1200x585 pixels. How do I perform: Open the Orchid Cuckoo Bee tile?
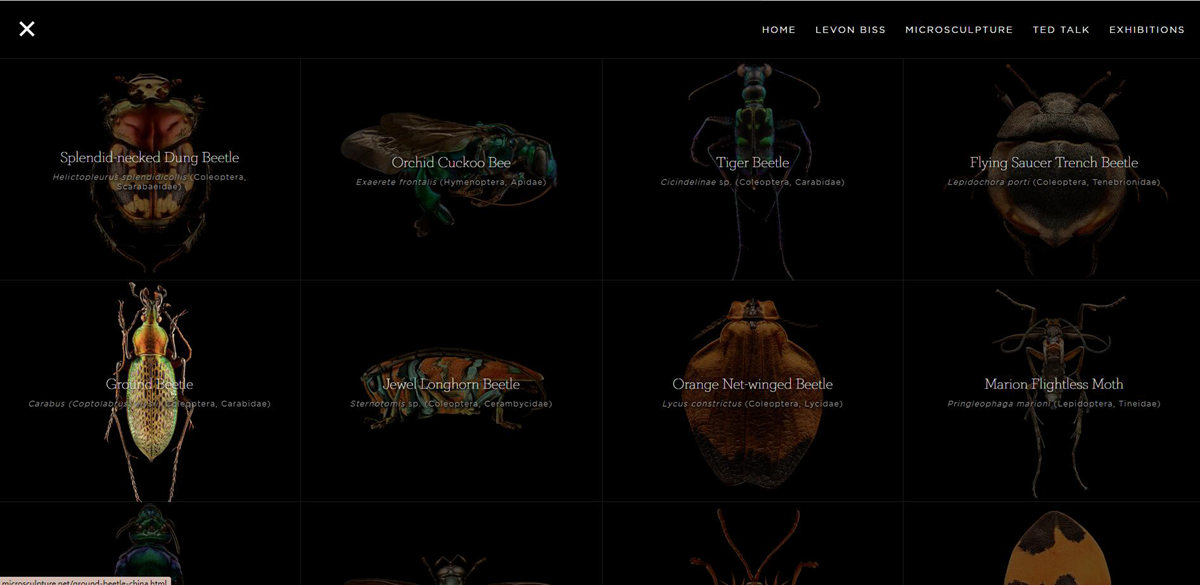(451, 169)
